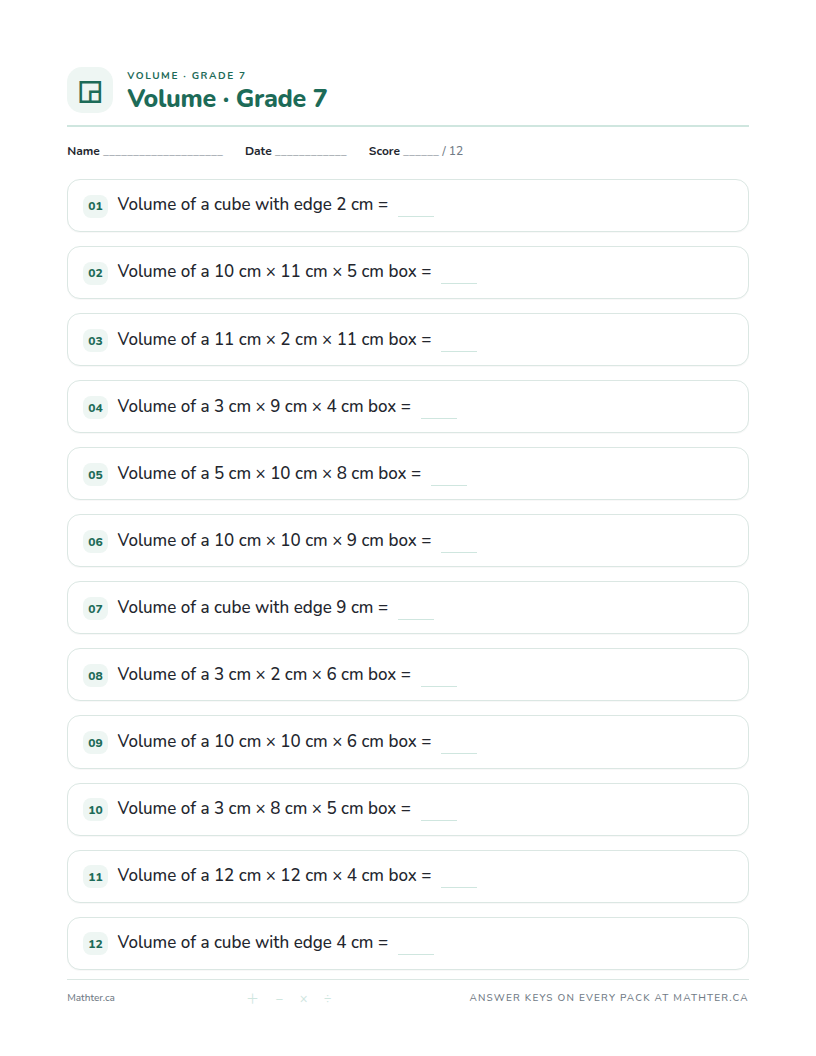The width and height of the screenshot is (816, 1056).
Task: Click text 'Volume of a 3 cm × 8 cm × 5 cm box ='
Action: tap(265, 808)
